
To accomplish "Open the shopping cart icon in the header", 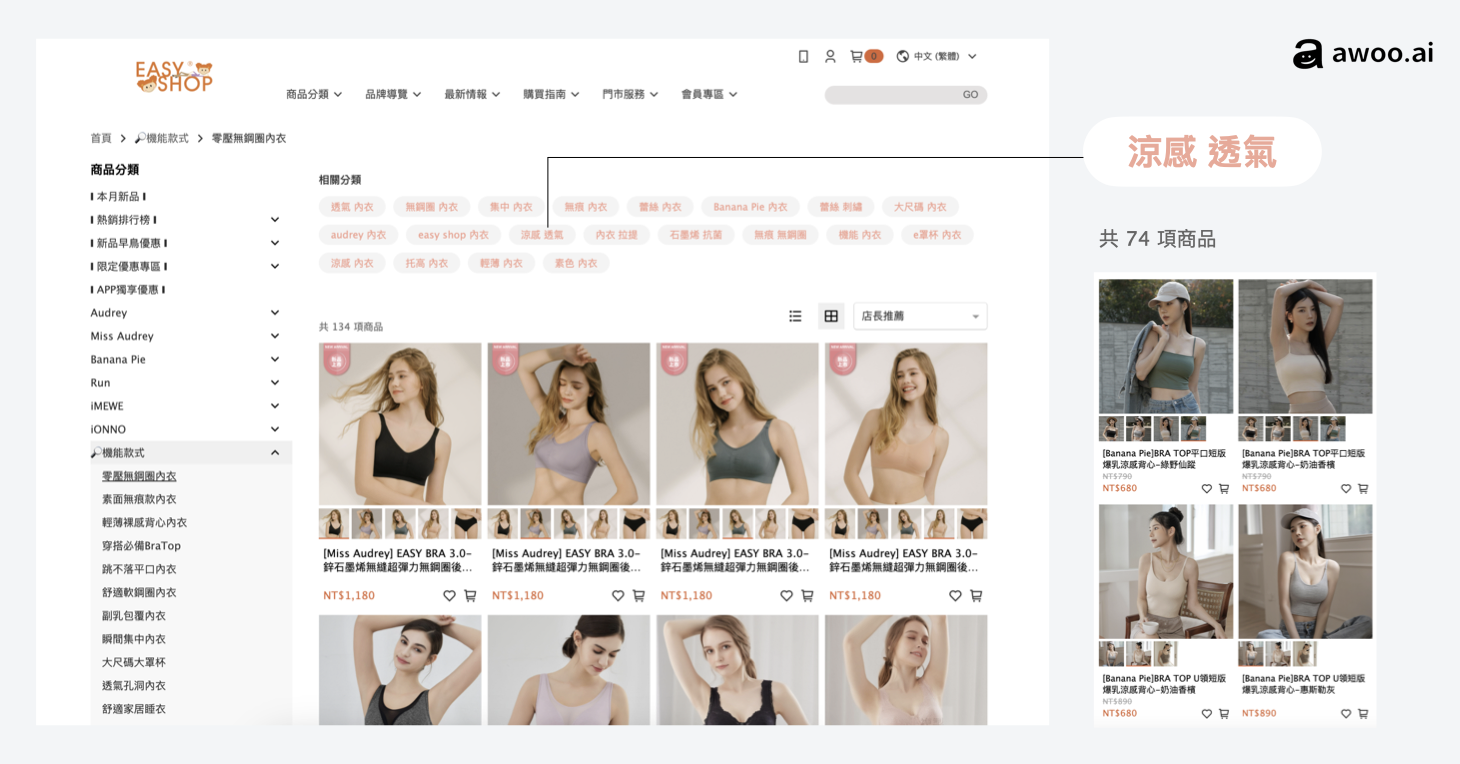I will 856,57.
